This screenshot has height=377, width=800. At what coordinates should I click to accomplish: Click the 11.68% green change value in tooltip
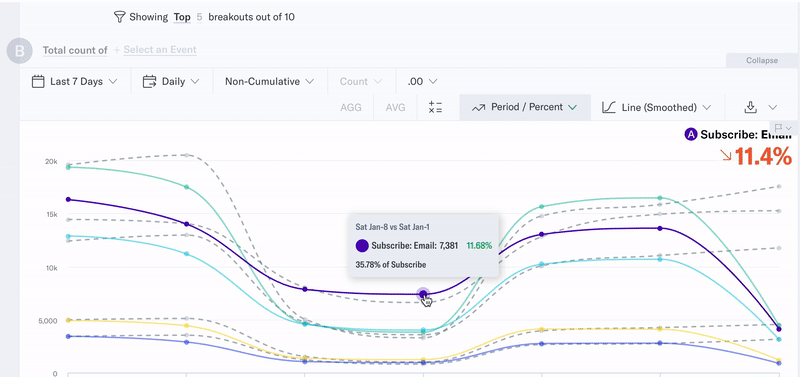point(479,246)
